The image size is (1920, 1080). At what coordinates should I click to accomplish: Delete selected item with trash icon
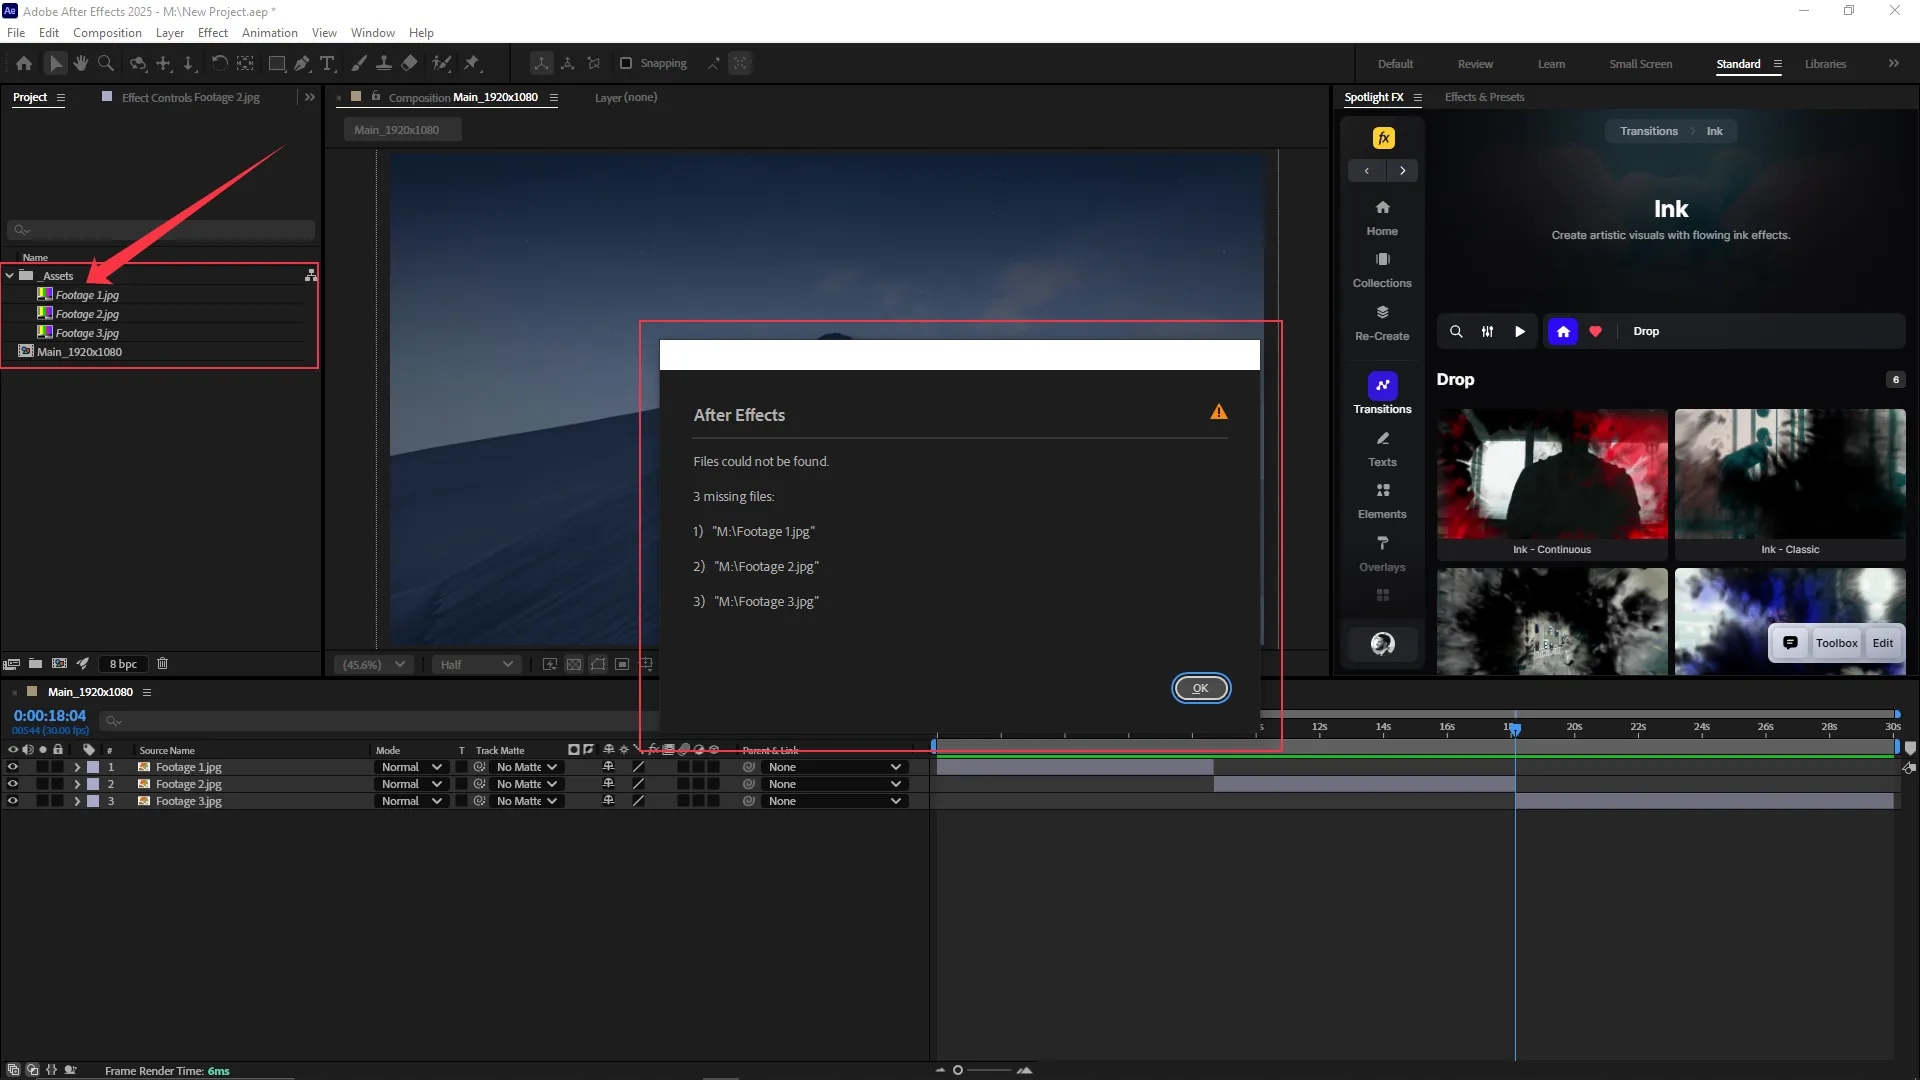click(162, 663)
